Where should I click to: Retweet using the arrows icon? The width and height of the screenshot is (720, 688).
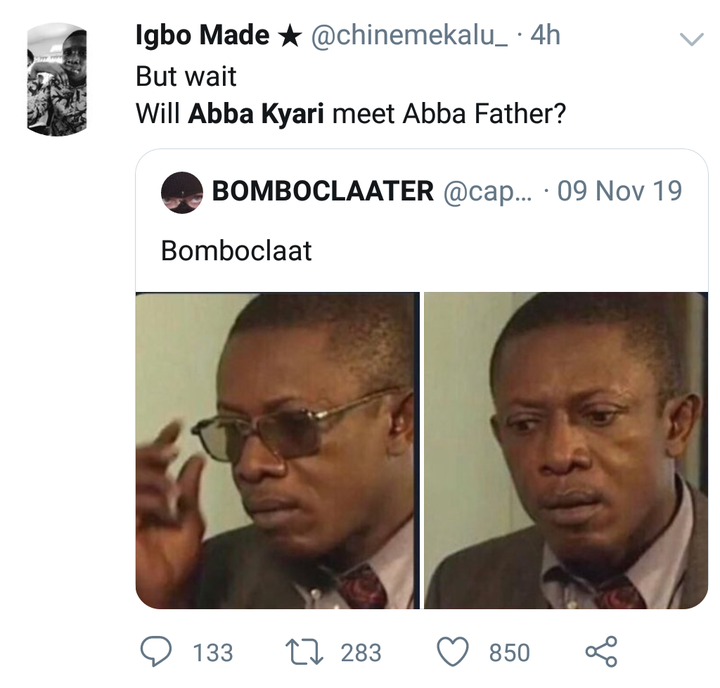[304, 652]
